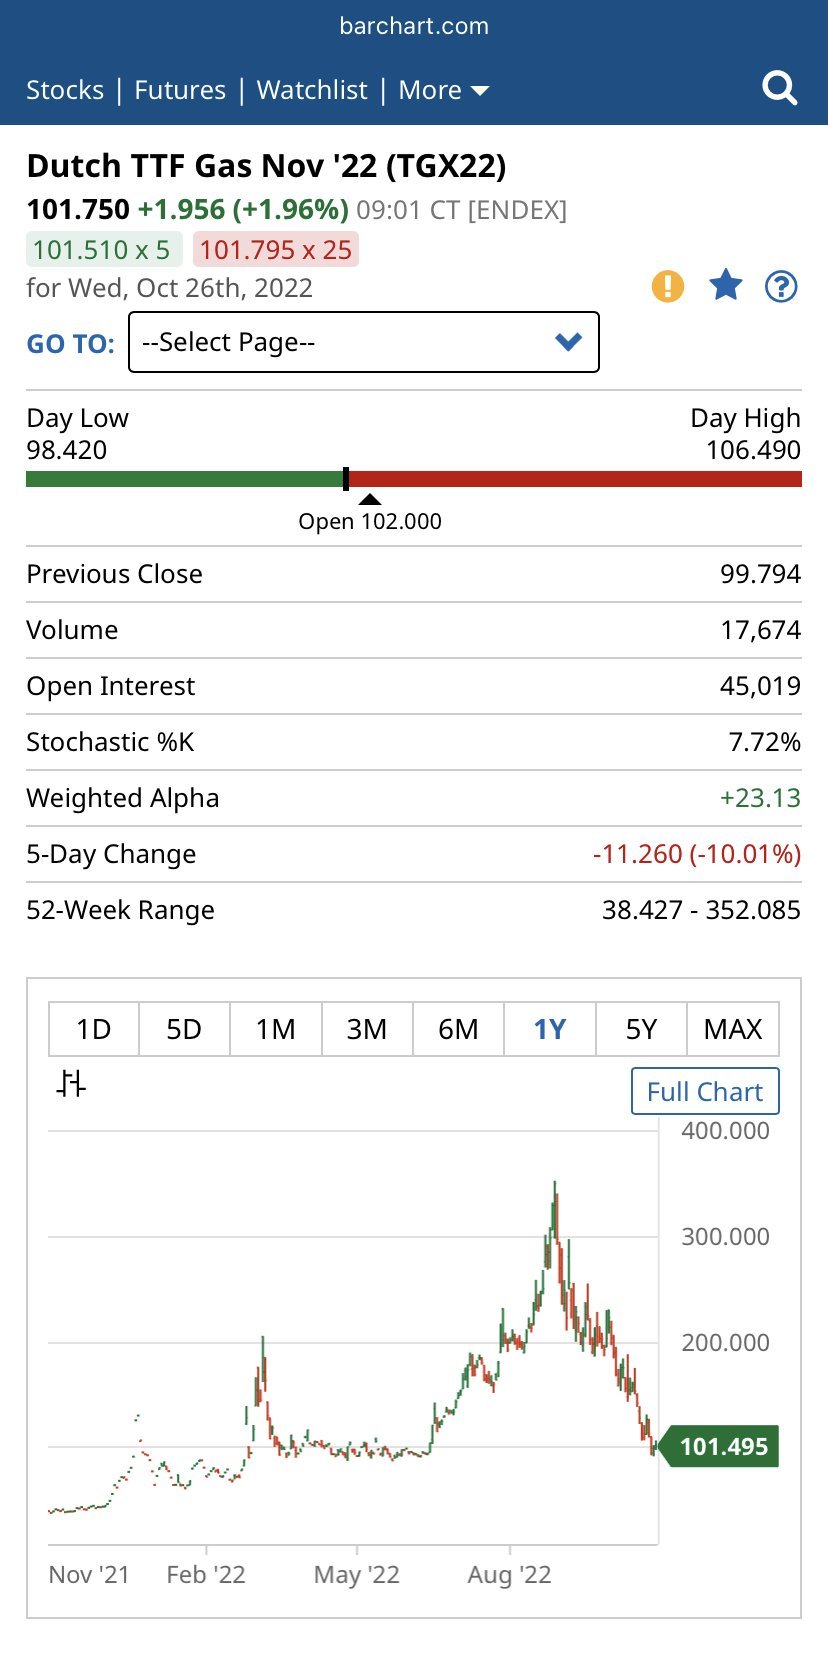Go to the Stocks section

point(65,90)
